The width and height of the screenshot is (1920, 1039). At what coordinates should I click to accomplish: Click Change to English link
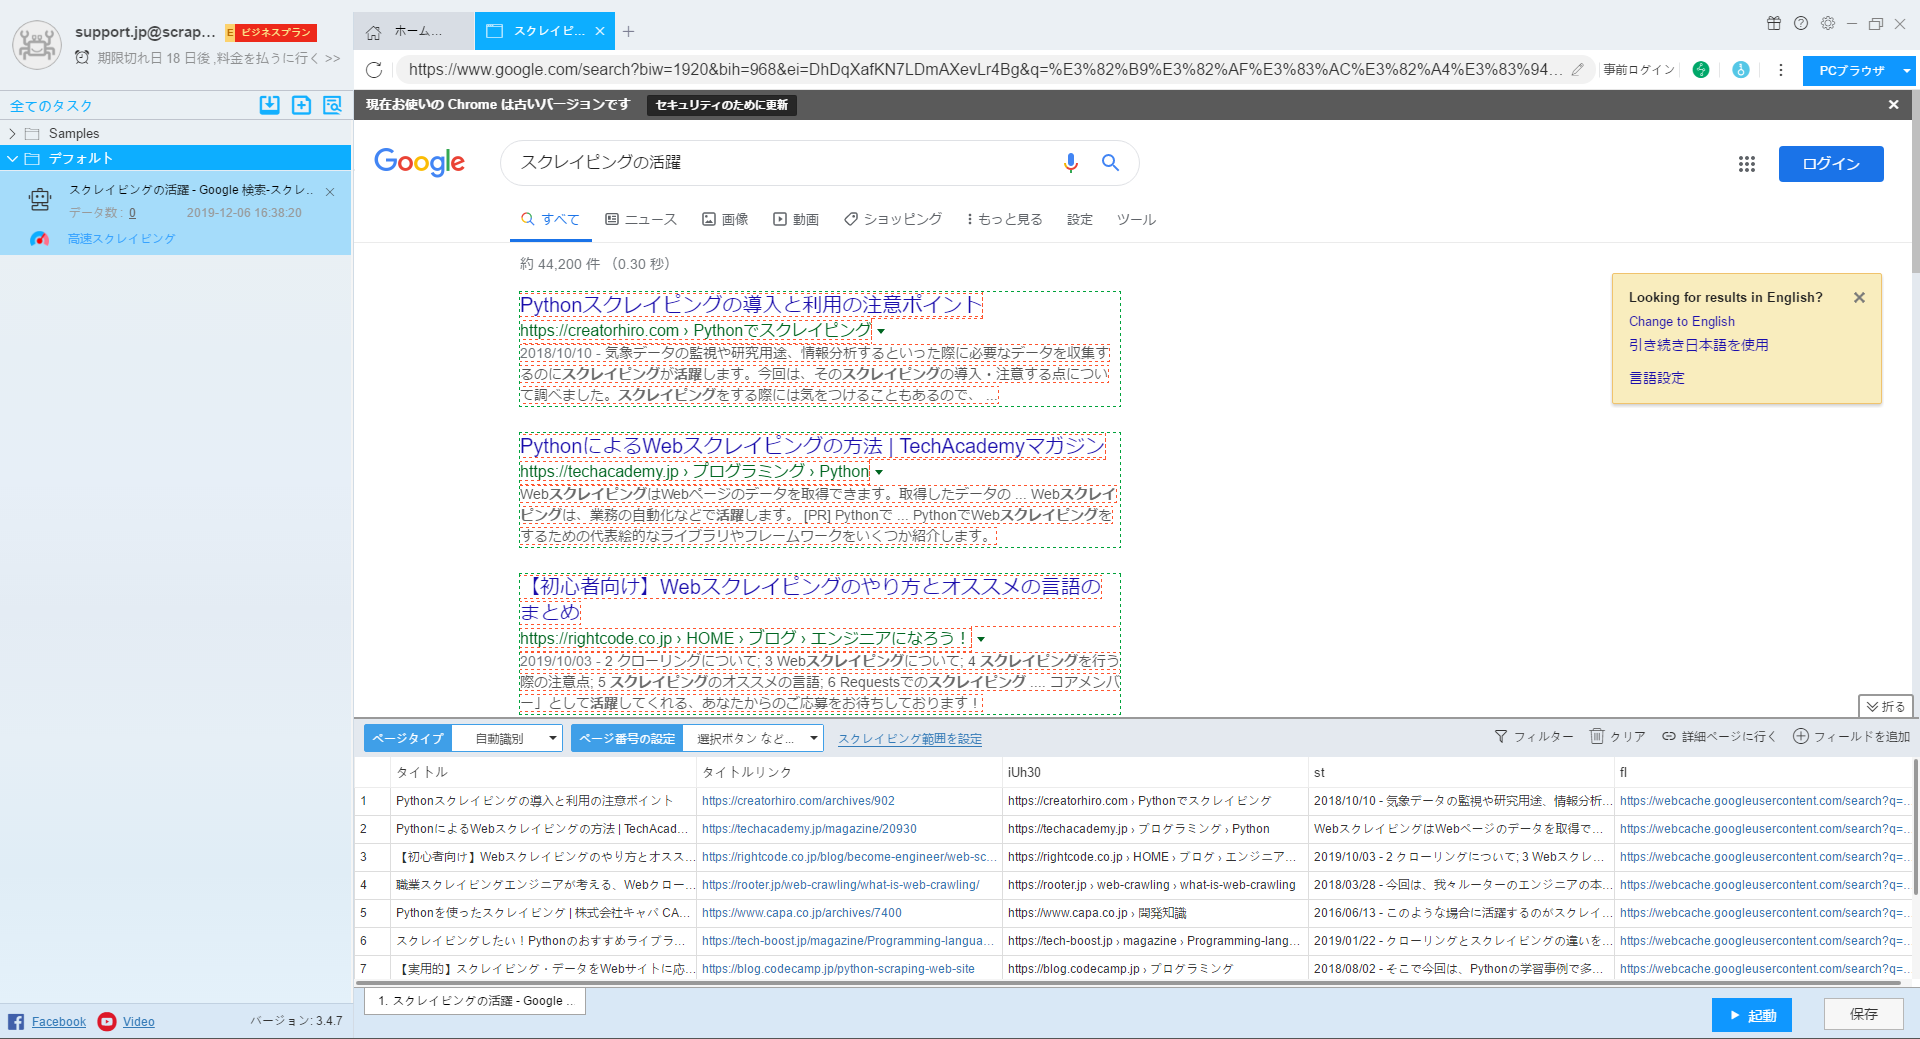click(x=1682, y=321)
